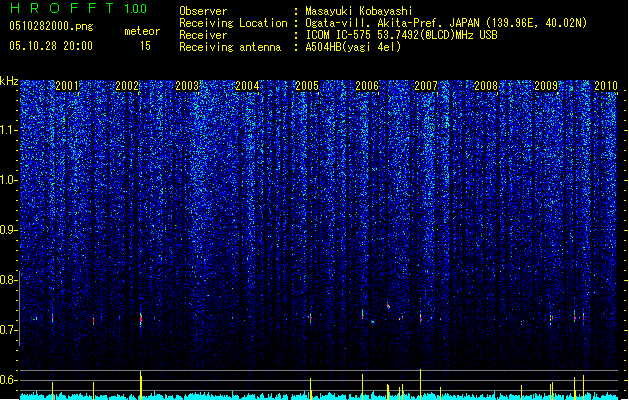The width and height of the screenshot is (629, 400).
Task: Click the 2009 time marker
Action: click(x=546, y=86)
